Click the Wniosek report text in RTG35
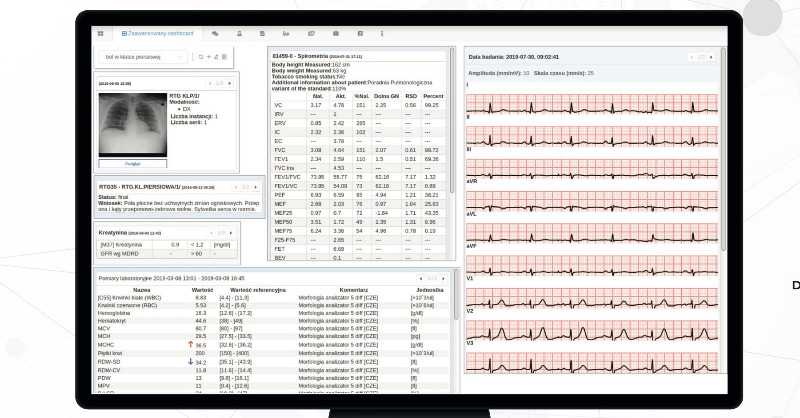The height and width of the screenshot is (418, 800). click(x=179, y=206)
